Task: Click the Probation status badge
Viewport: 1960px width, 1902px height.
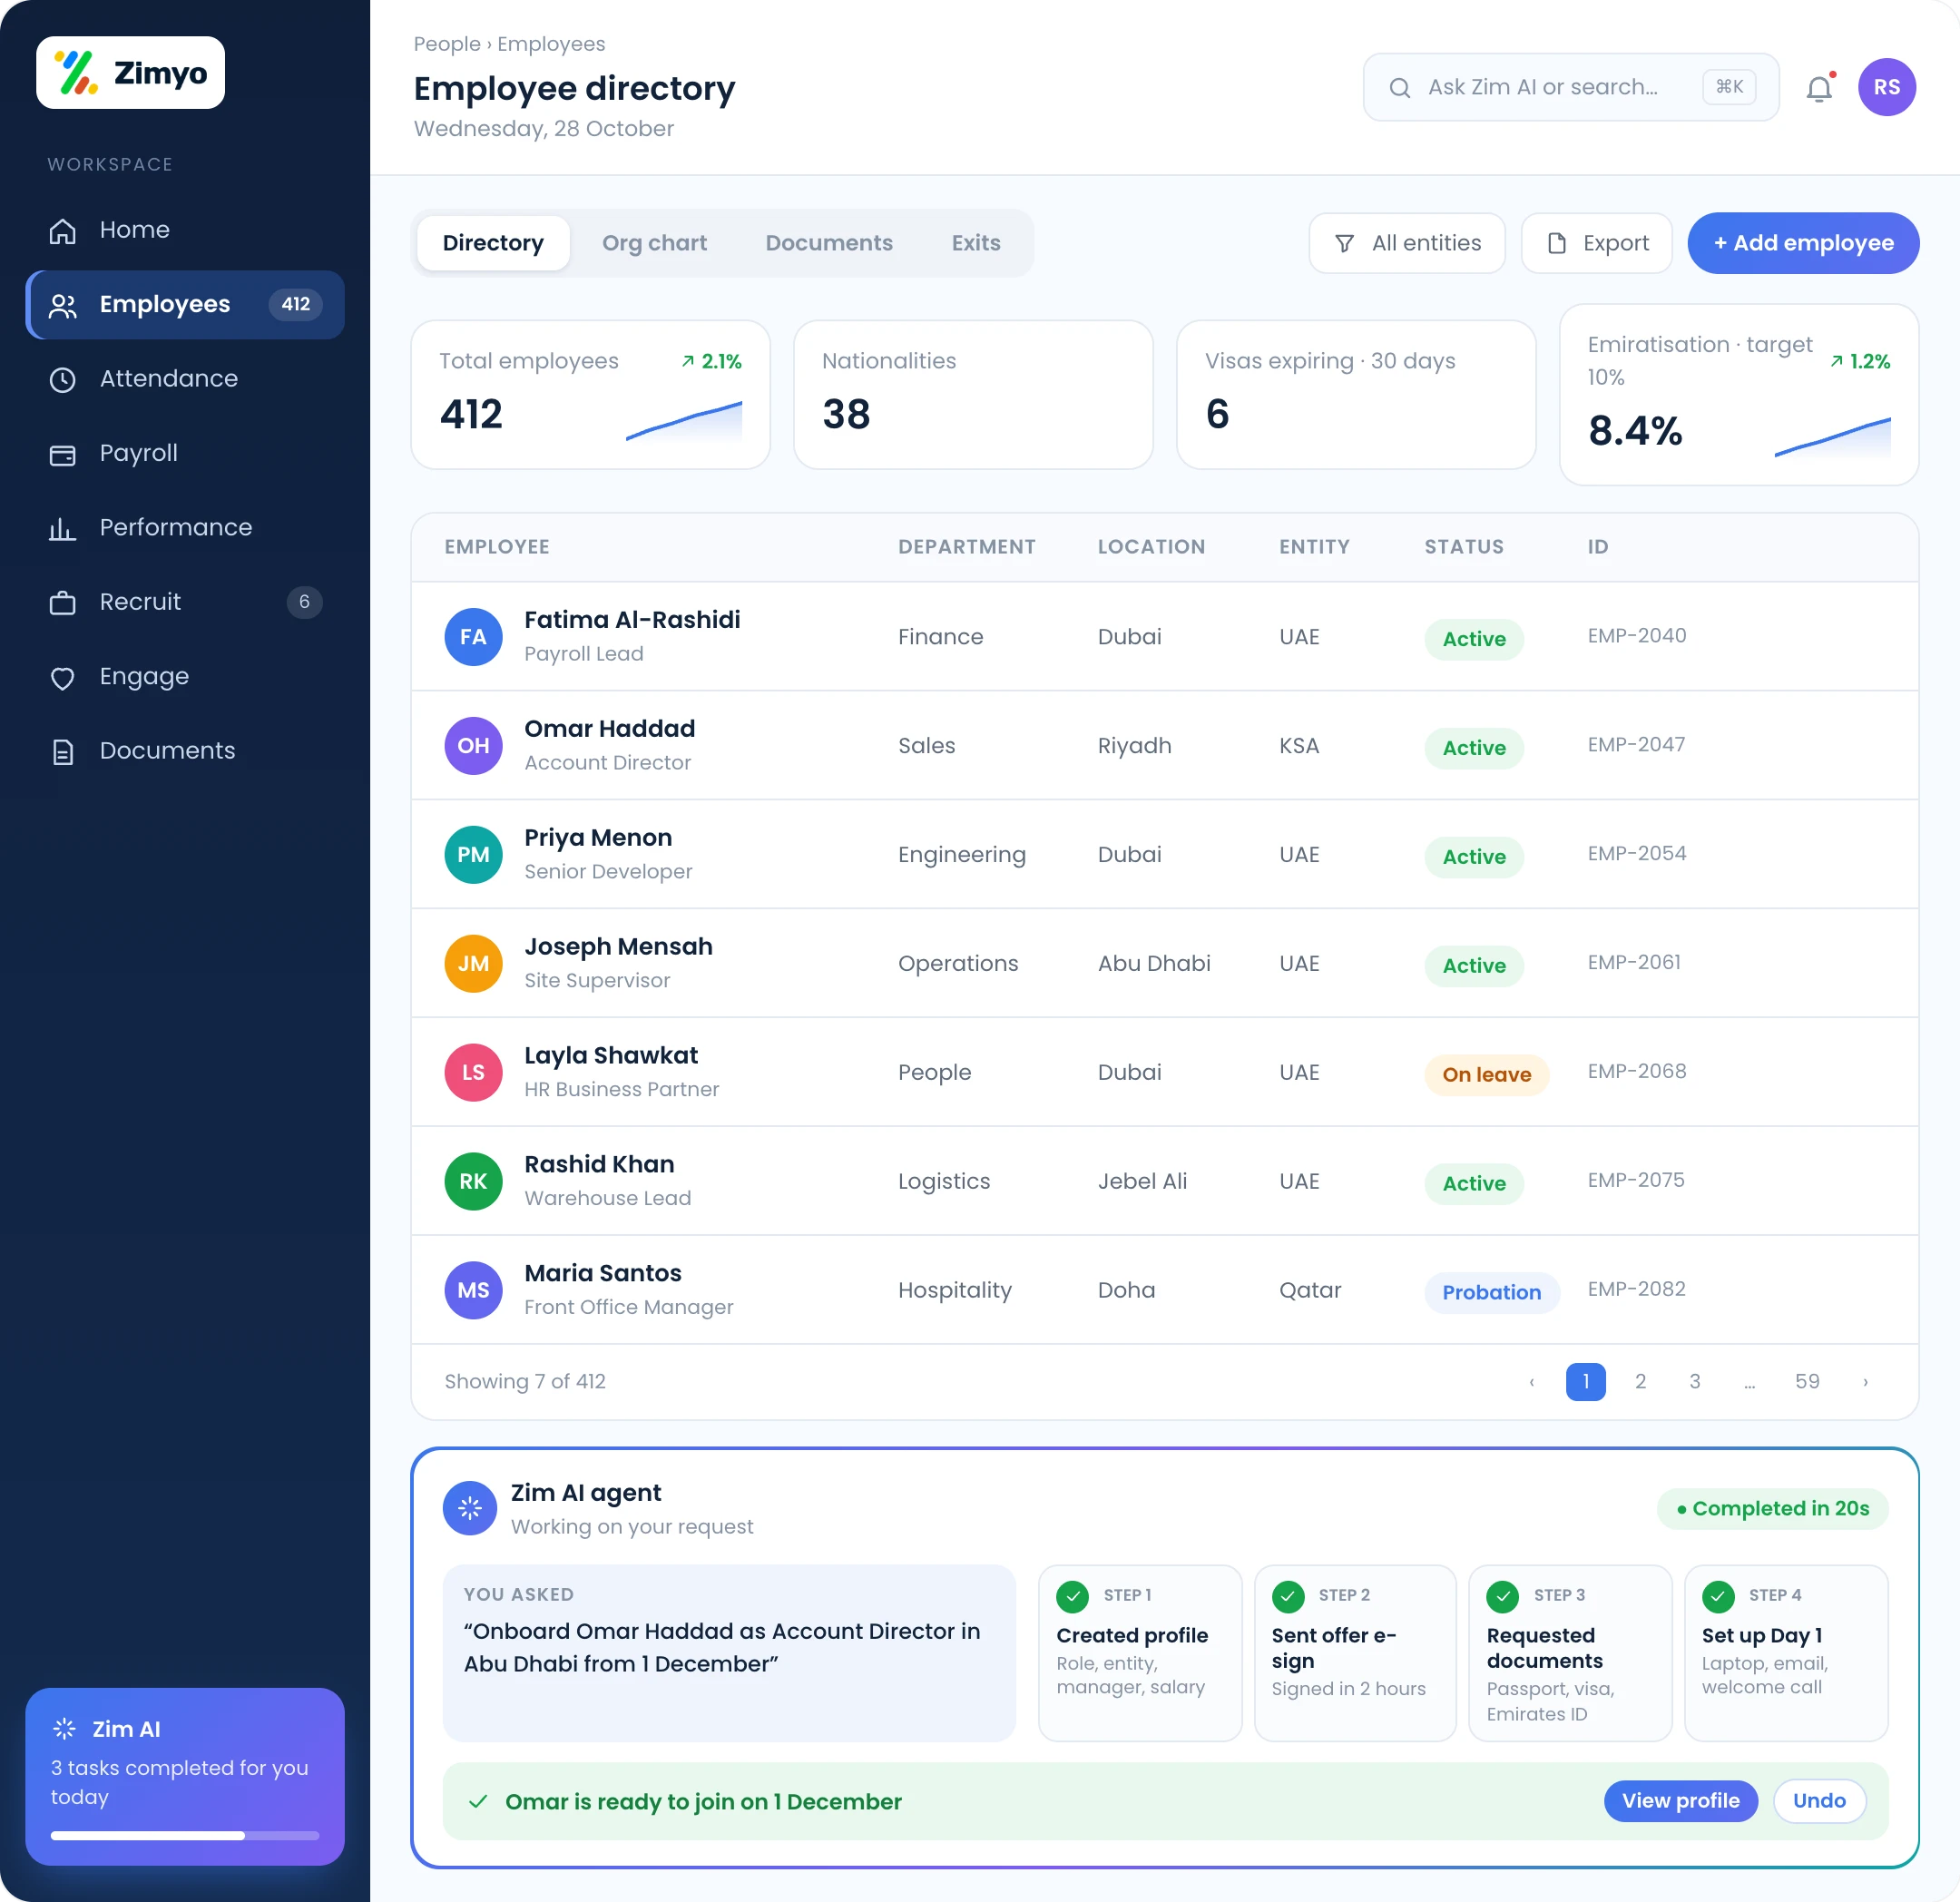Action: click(x=1491, y=1293)
